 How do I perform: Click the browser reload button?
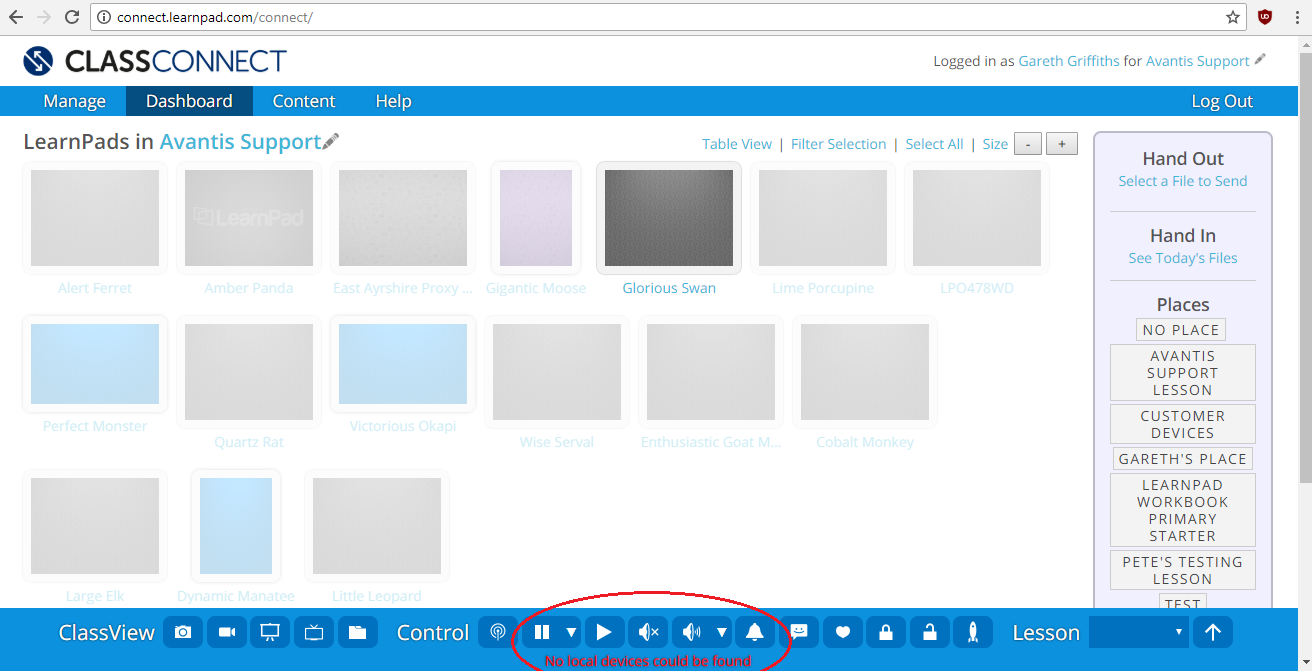72,17
